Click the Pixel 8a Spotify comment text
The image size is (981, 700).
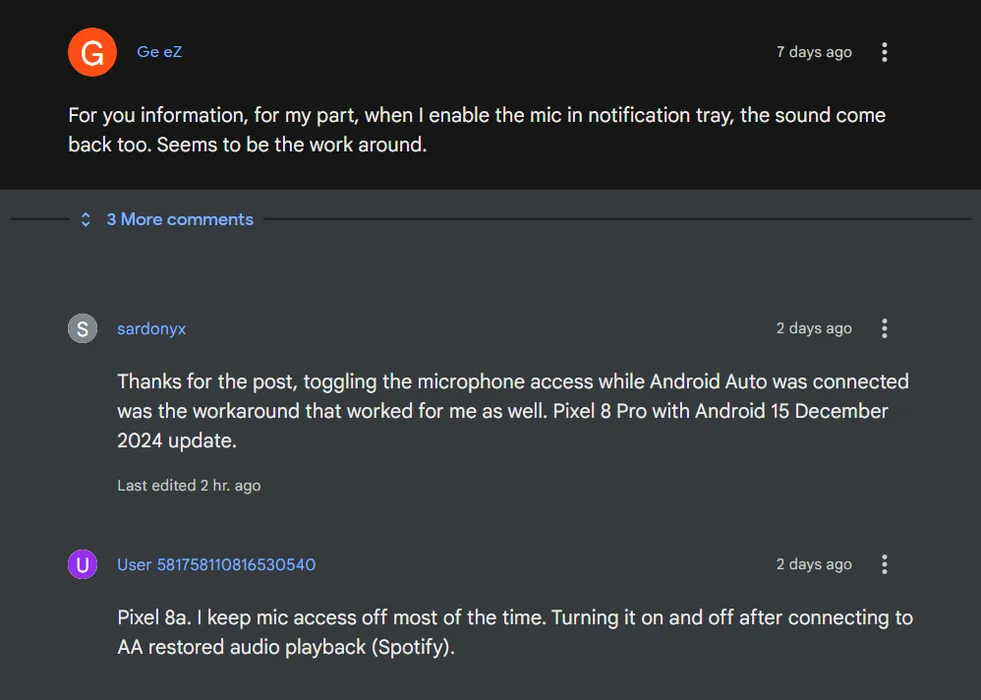[x=515, y=632]
